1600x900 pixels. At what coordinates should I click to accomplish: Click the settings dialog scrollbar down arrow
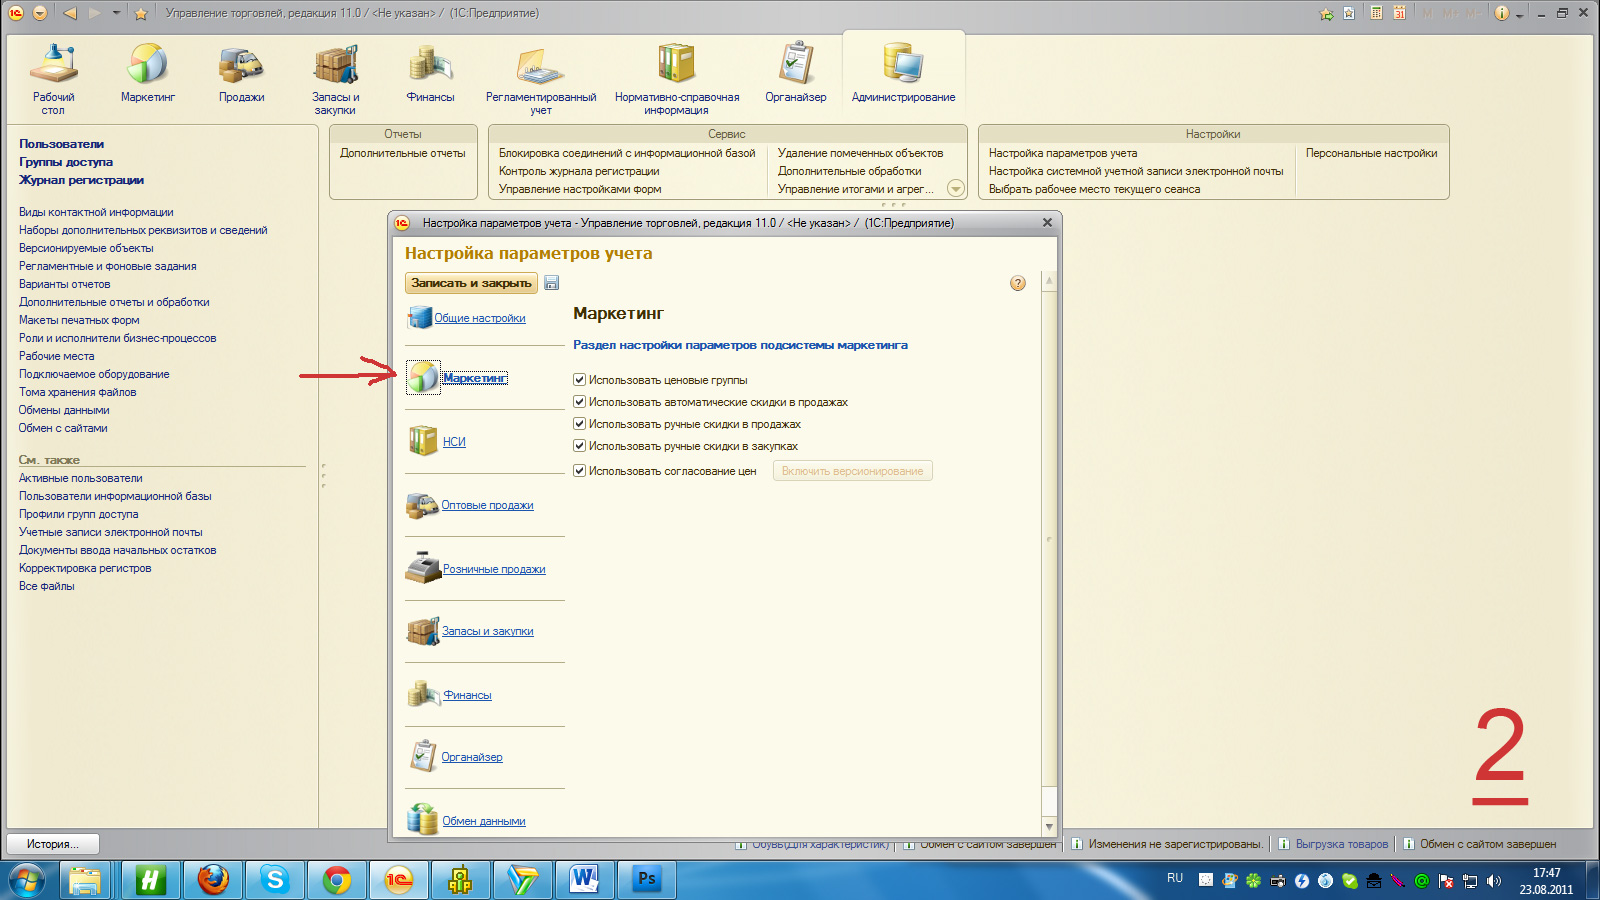1049,827
